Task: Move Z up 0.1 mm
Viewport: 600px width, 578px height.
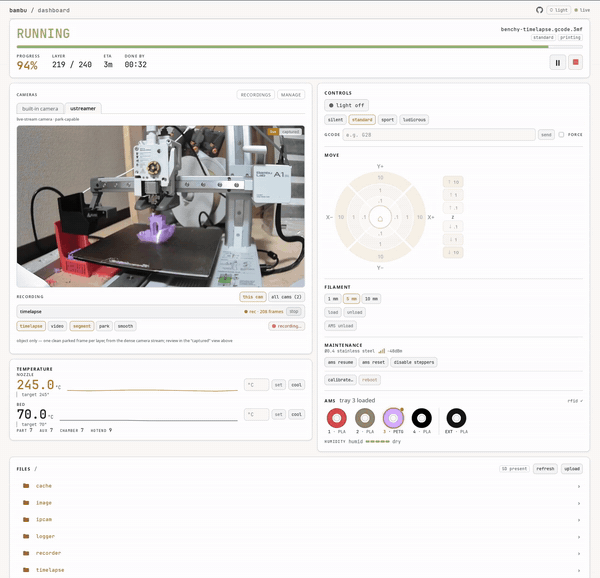Action: [453, 208]
